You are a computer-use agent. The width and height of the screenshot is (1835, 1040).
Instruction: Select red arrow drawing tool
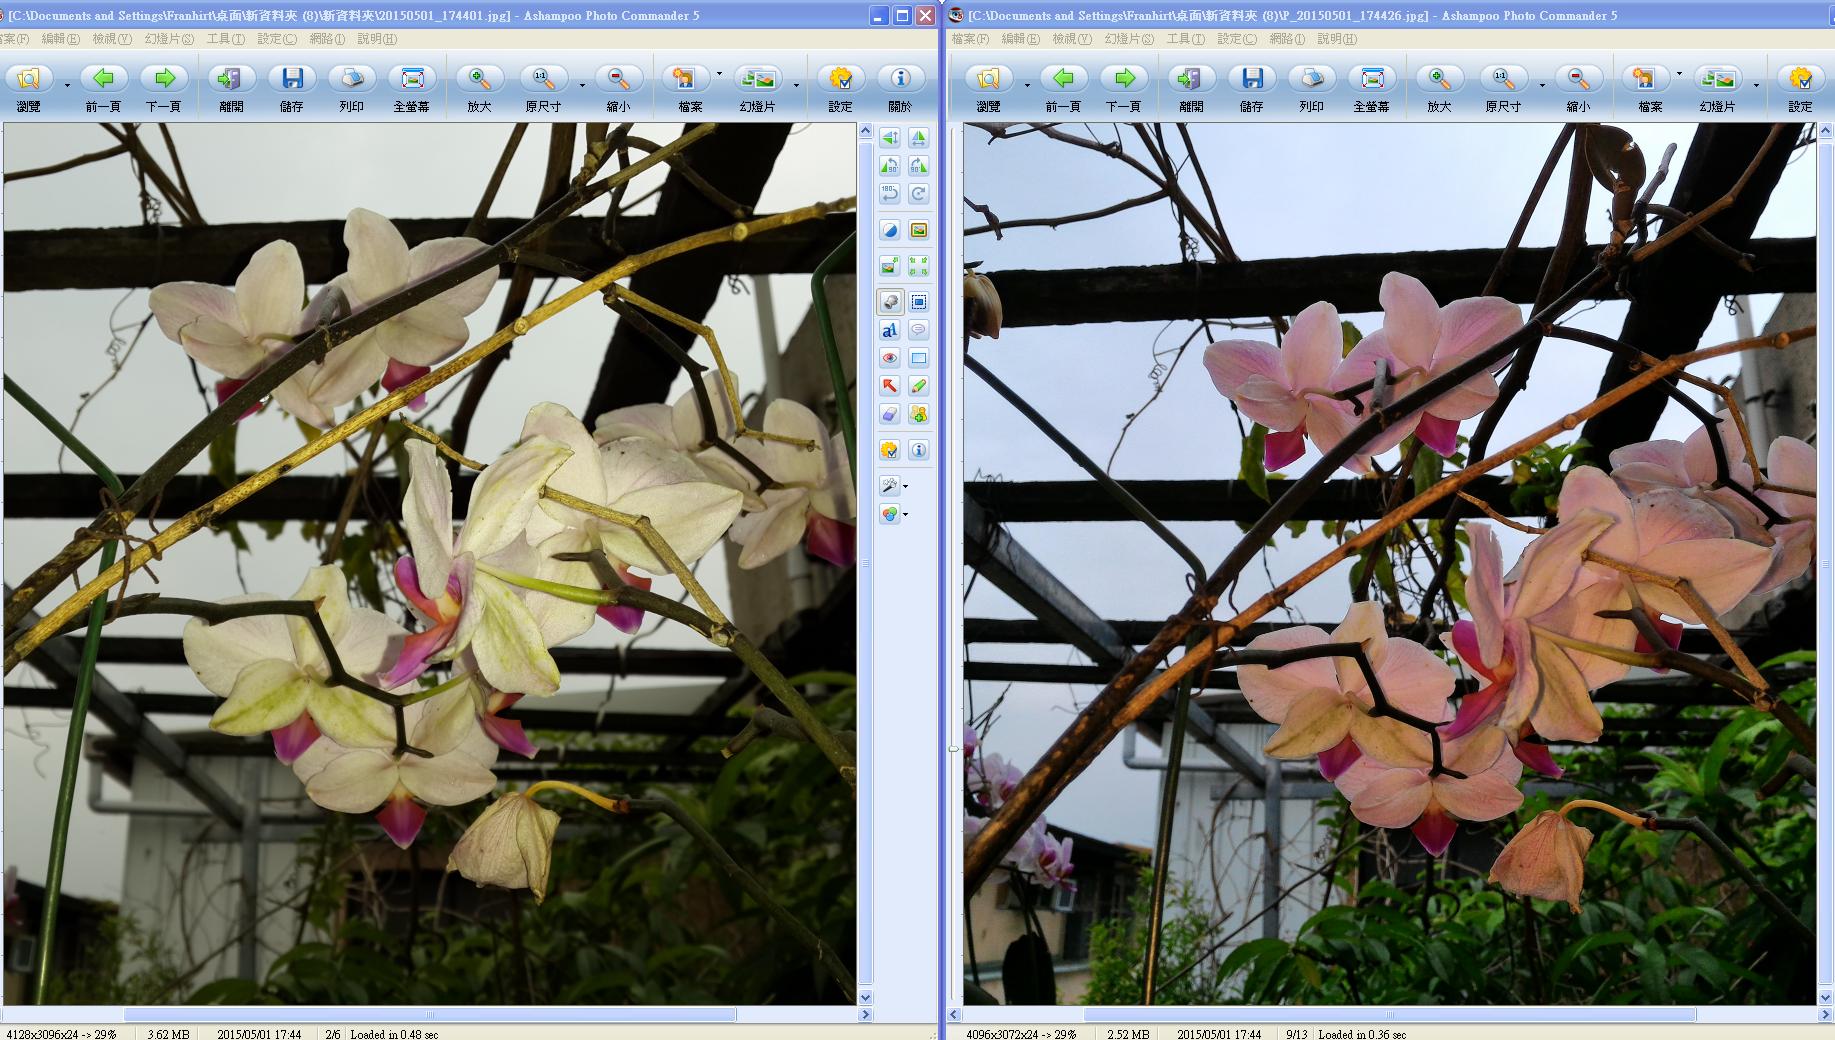pyautogui.click(x=889, y=386)
